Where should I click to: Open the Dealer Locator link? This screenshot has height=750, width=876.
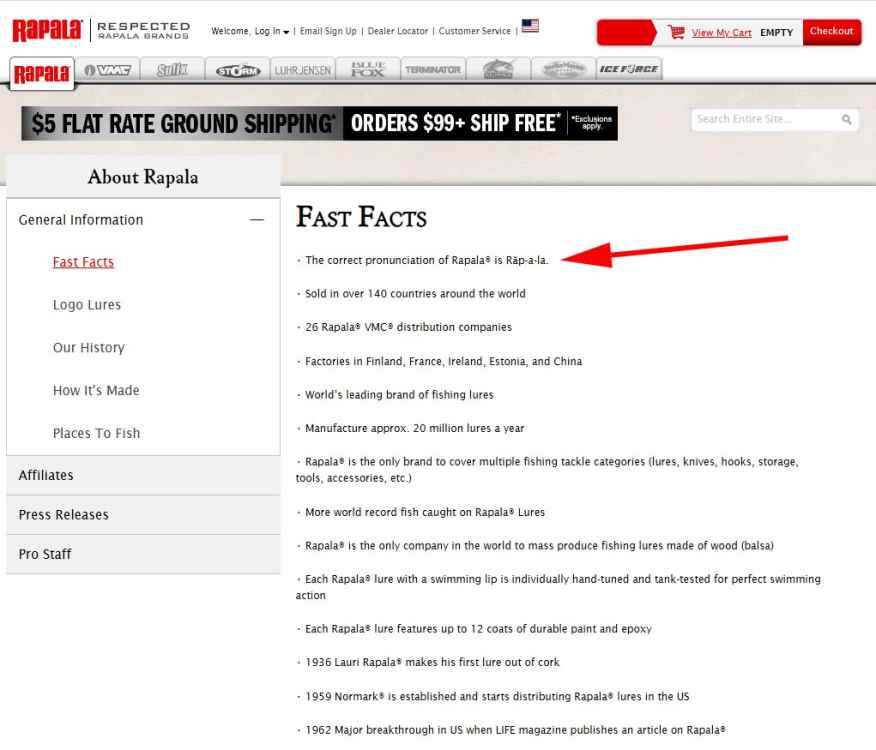coord(398,31)
